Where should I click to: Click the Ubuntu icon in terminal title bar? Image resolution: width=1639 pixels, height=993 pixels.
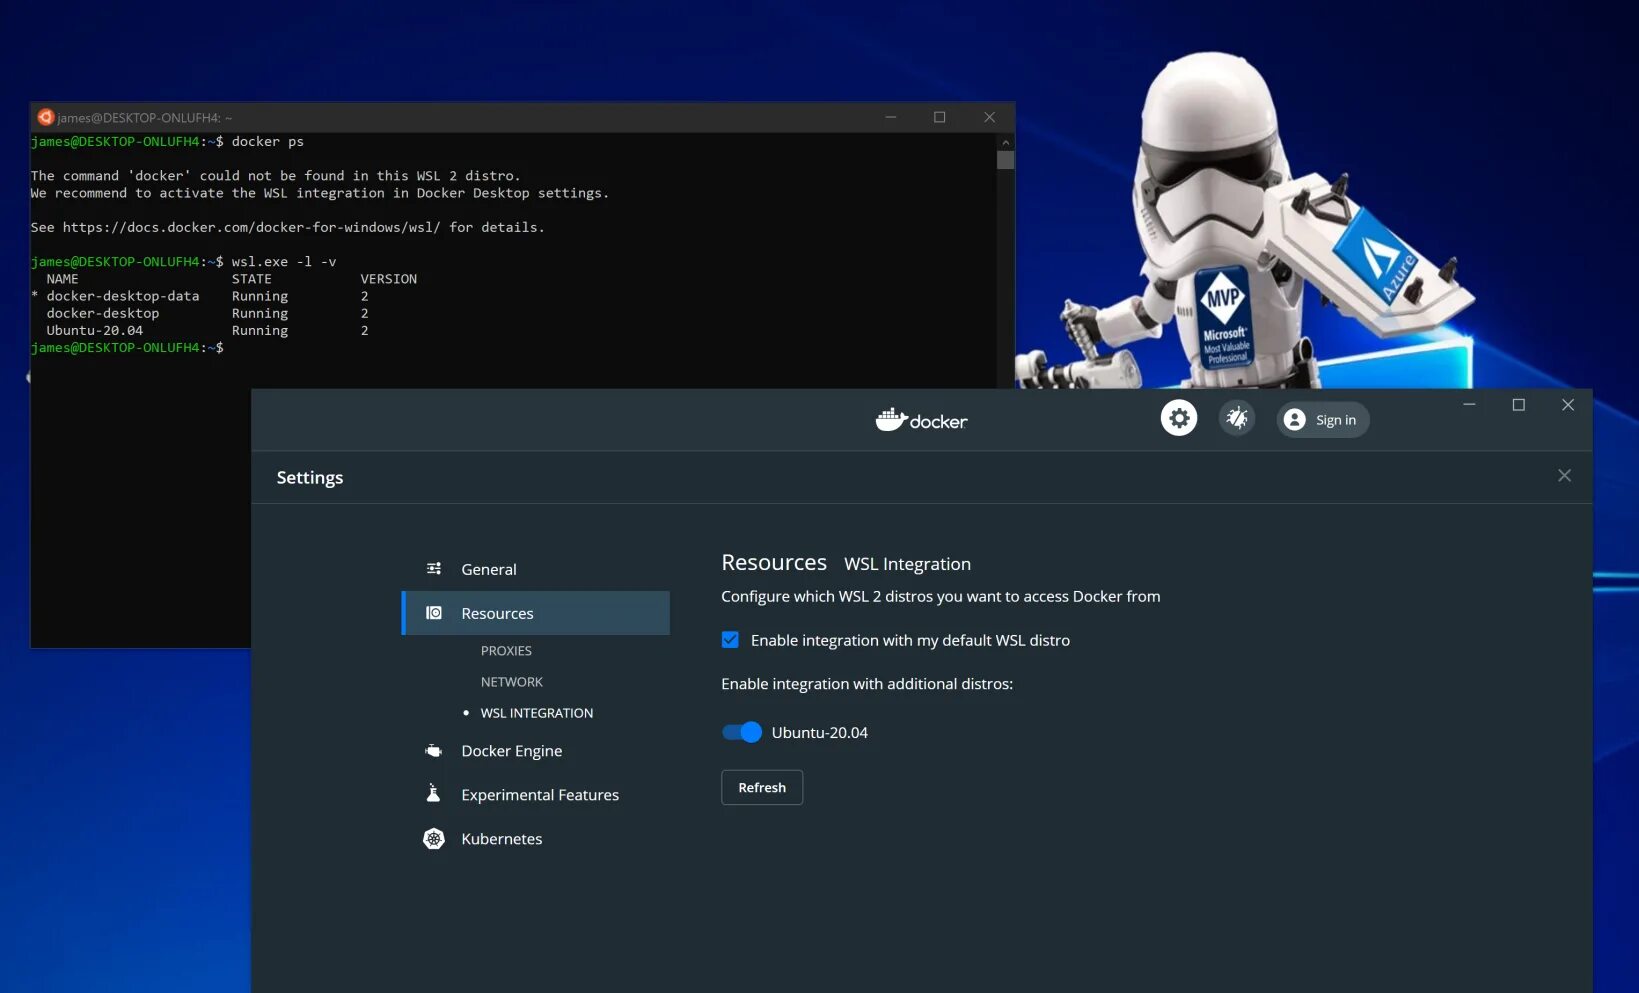point(45,117)
